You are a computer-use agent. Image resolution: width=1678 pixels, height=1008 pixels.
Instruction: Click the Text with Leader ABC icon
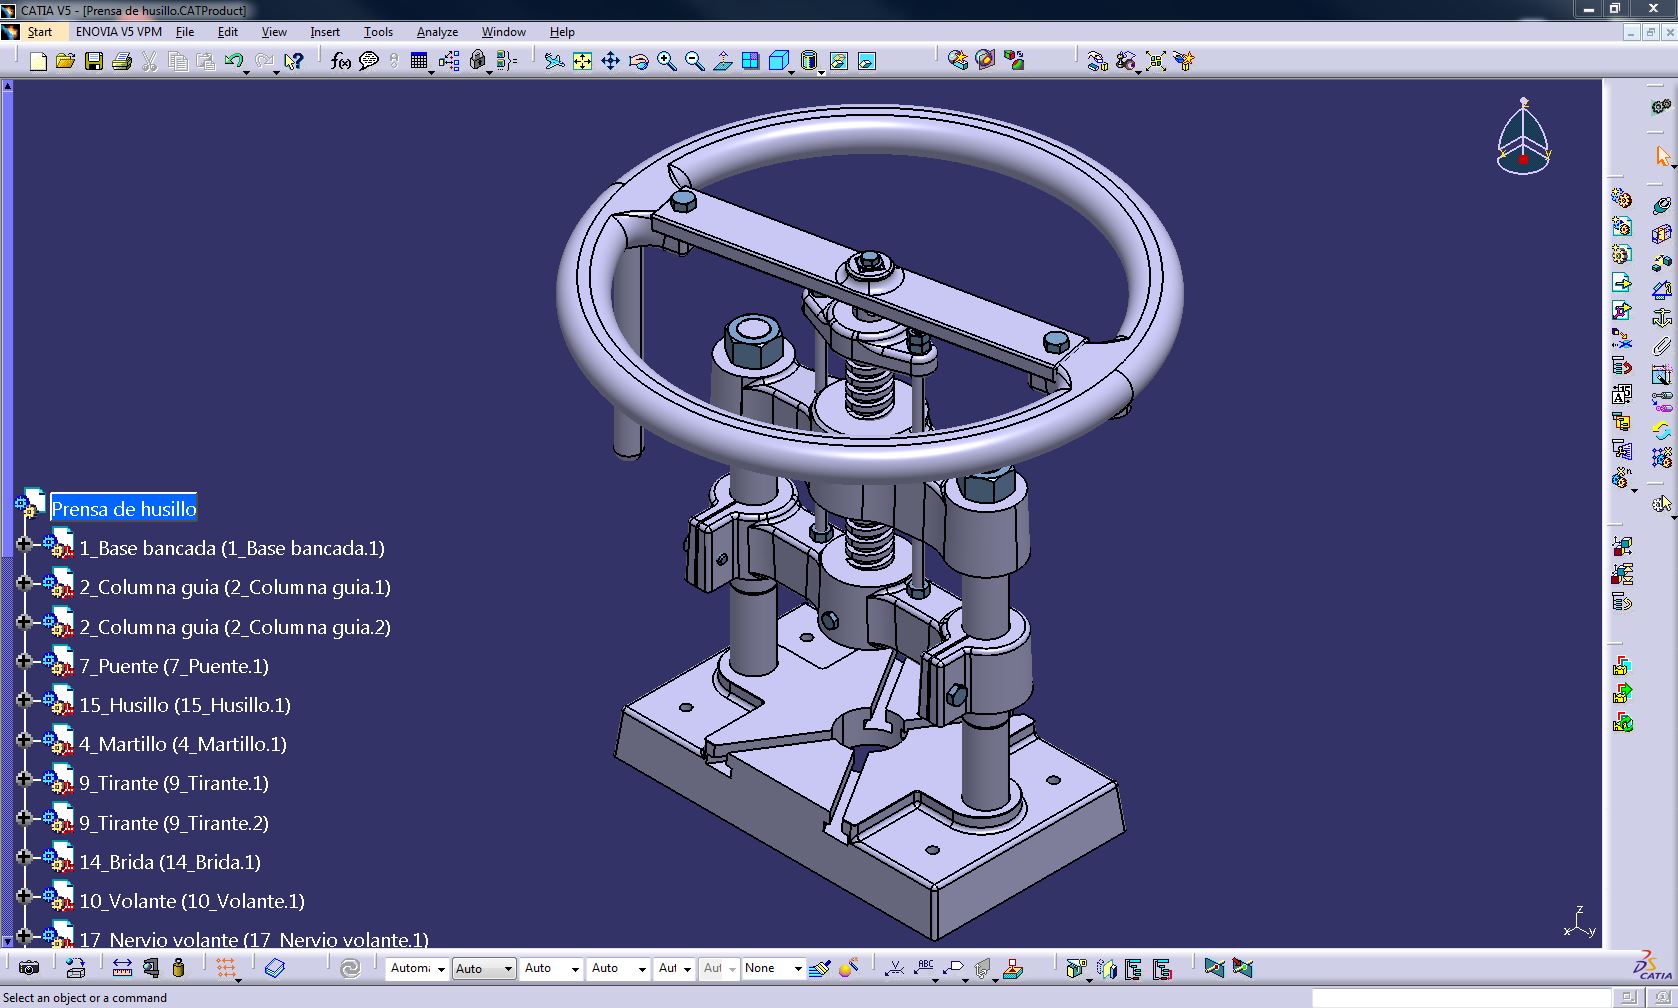(924, 968)
